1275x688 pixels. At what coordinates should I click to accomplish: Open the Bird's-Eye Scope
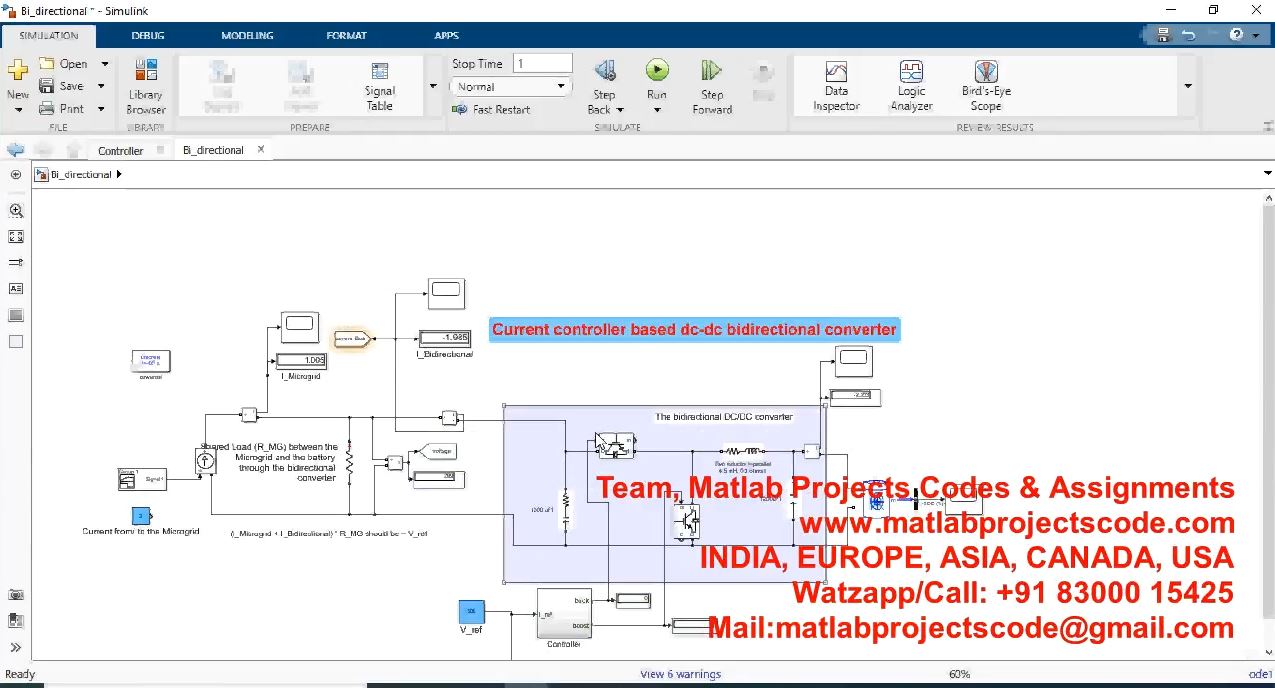986,85
